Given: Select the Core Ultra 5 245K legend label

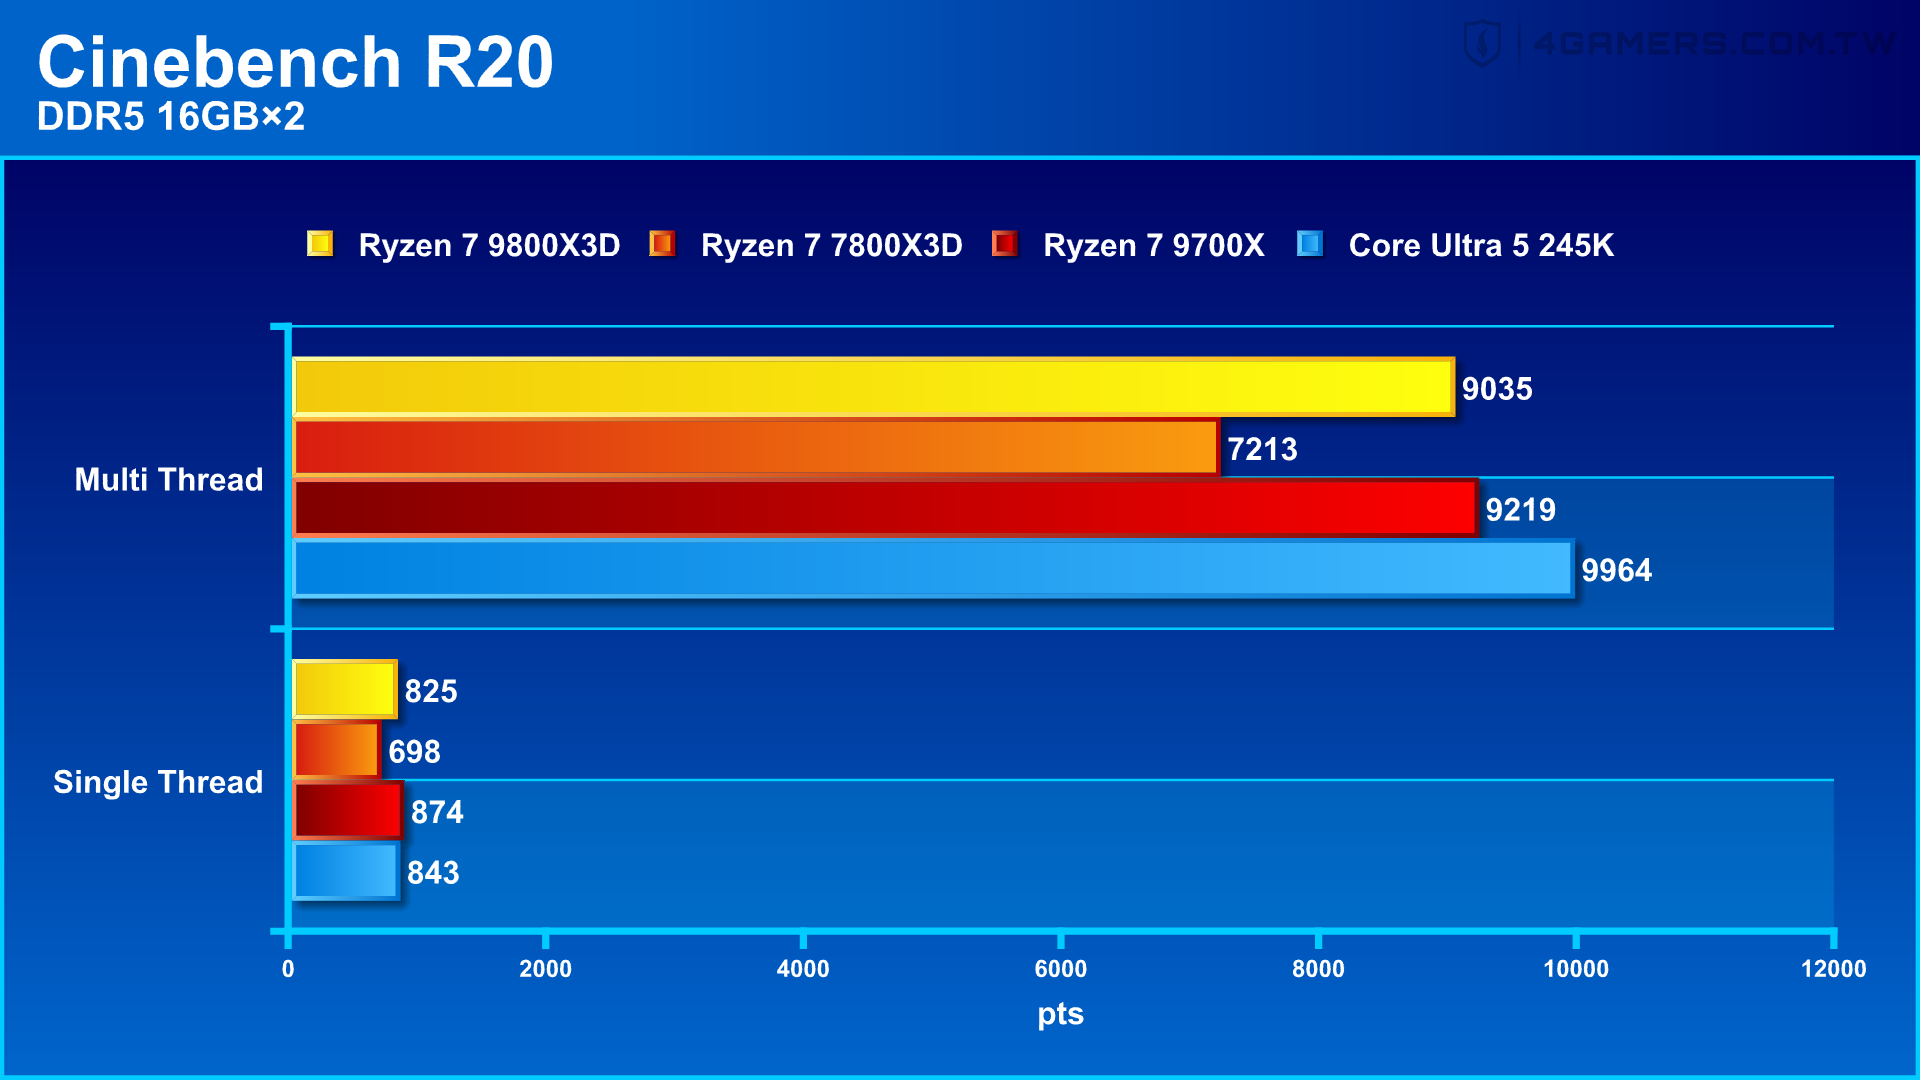Looking at the screenshot, I should (1481, 245).
